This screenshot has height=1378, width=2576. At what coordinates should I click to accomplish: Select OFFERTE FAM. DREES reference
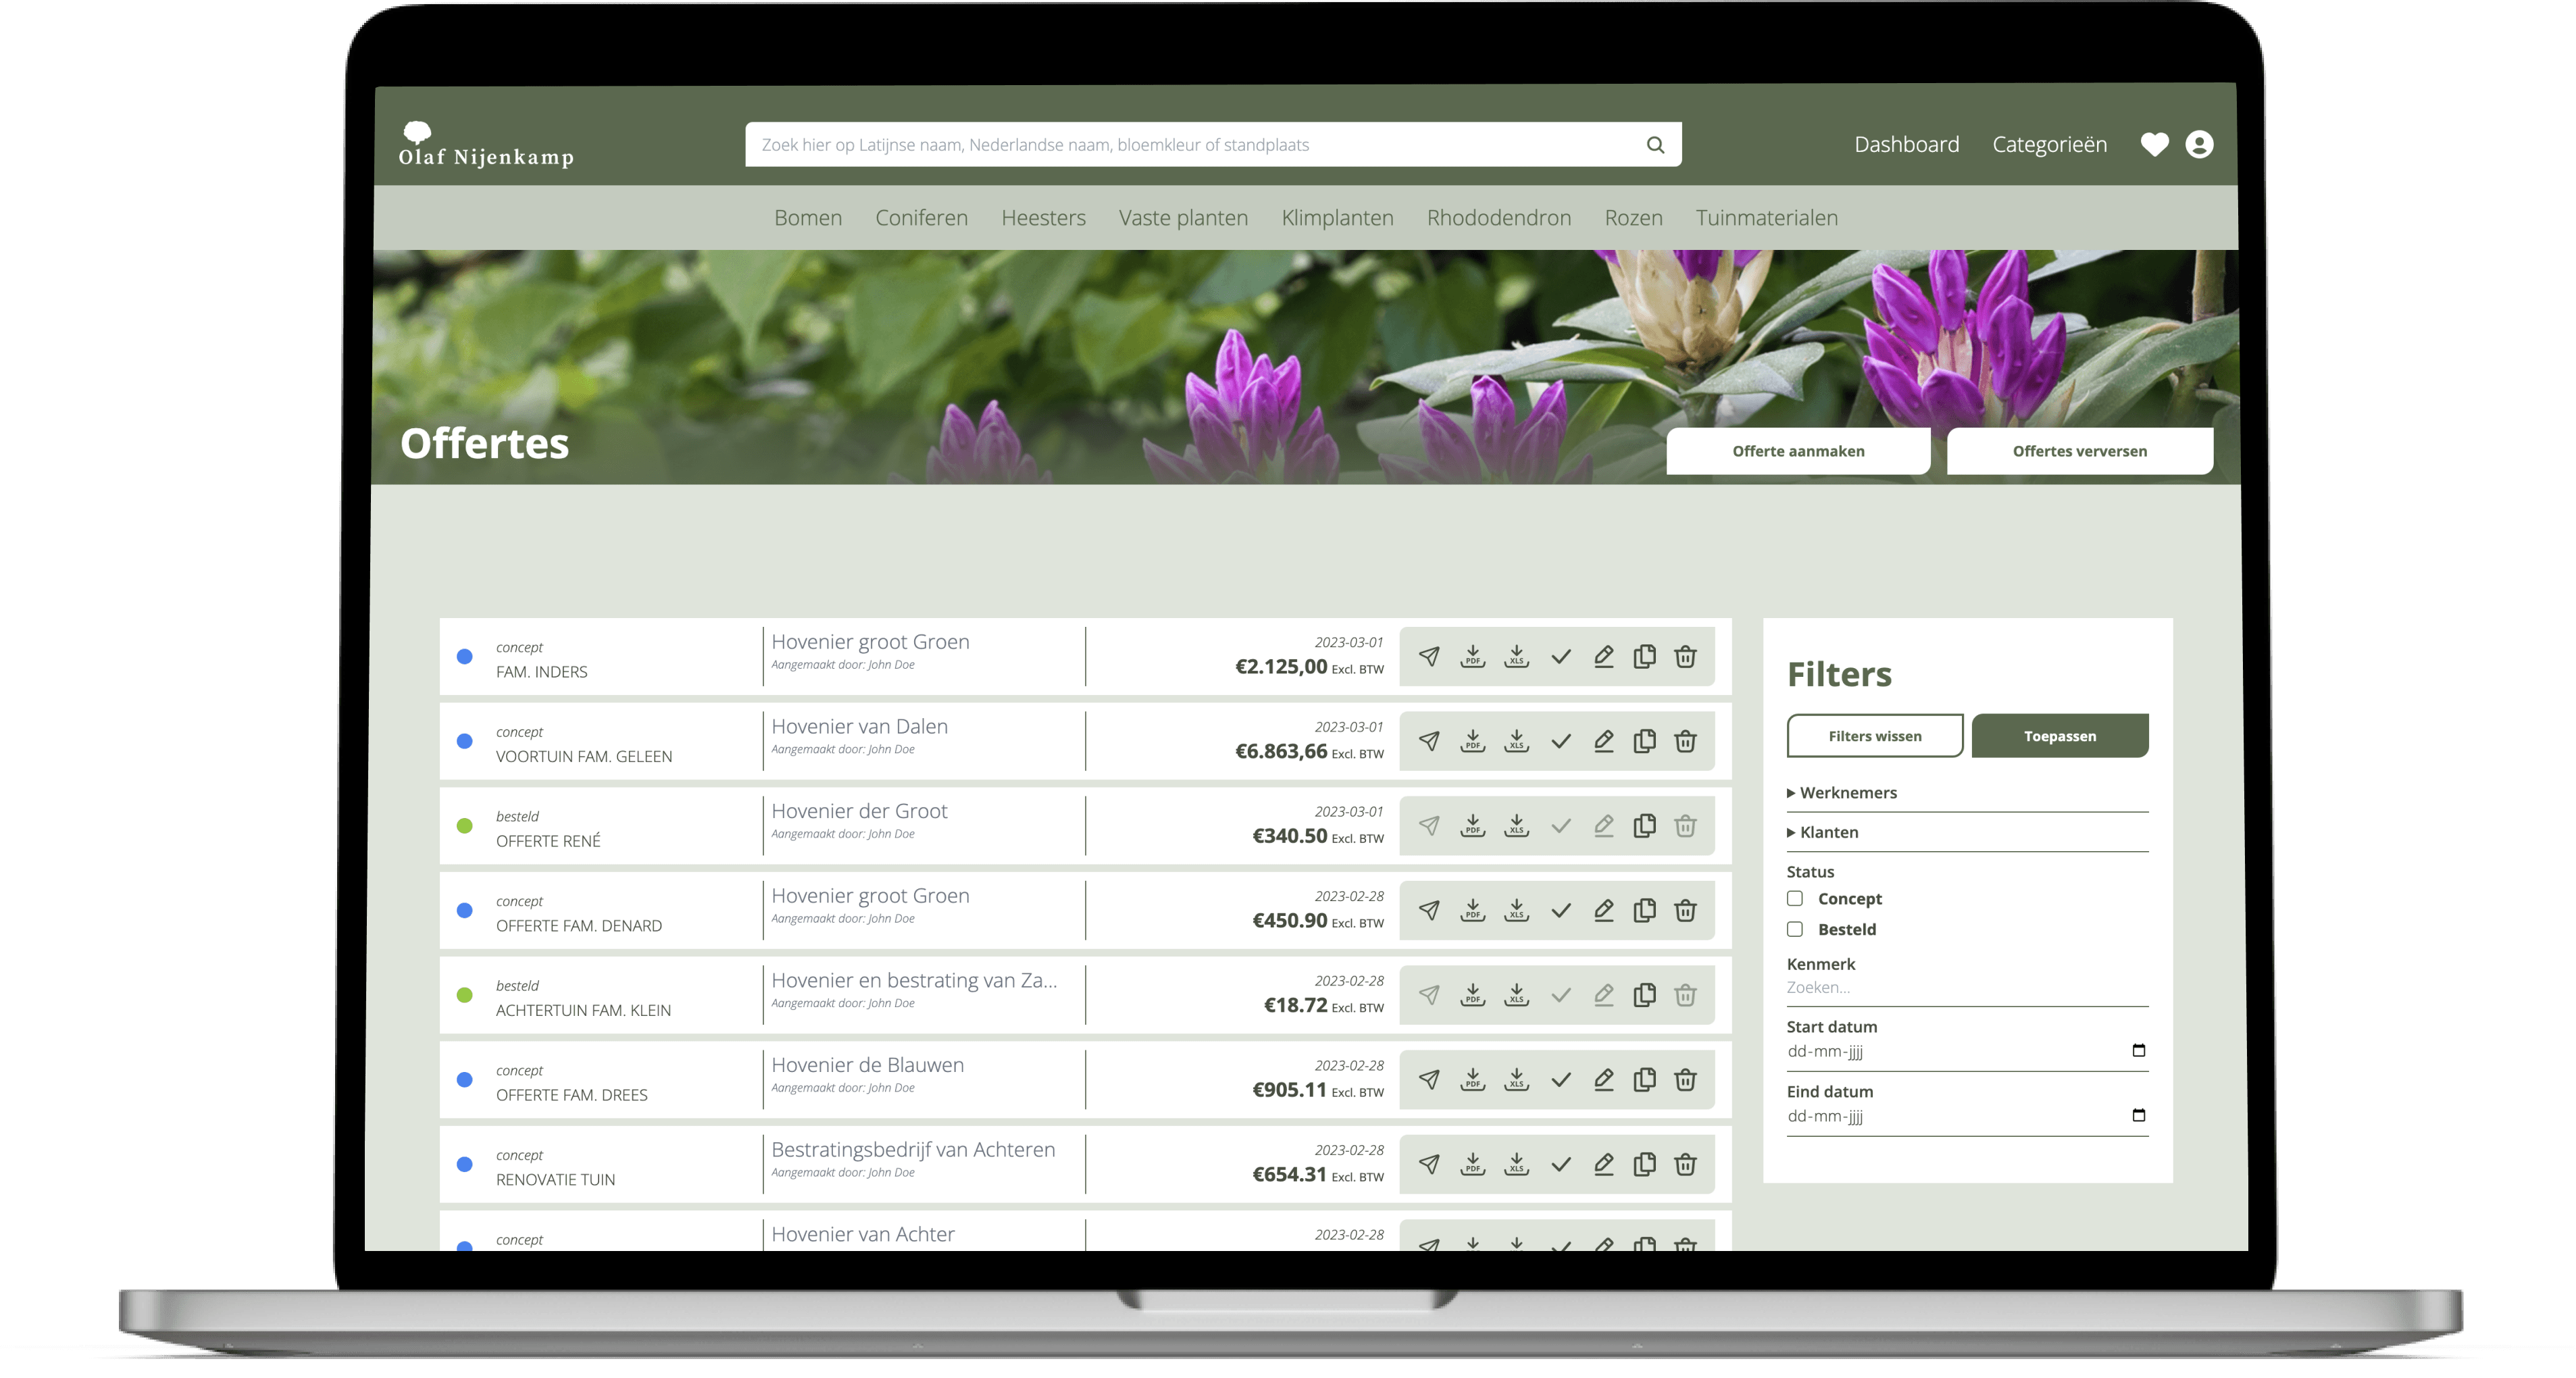572,1096
